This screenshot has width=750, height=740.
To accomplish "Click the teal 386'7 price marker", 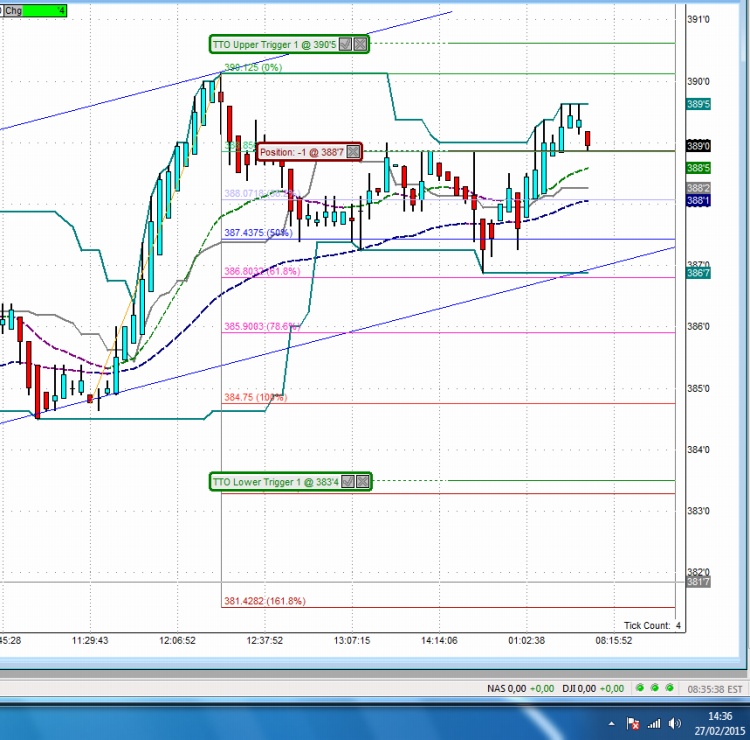I will tap(698, 273).
